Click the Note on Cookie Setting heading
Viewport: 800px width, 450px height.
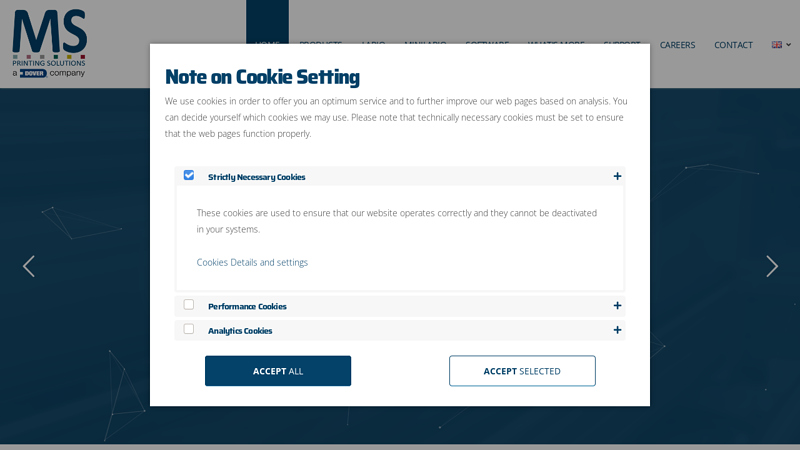262,77
